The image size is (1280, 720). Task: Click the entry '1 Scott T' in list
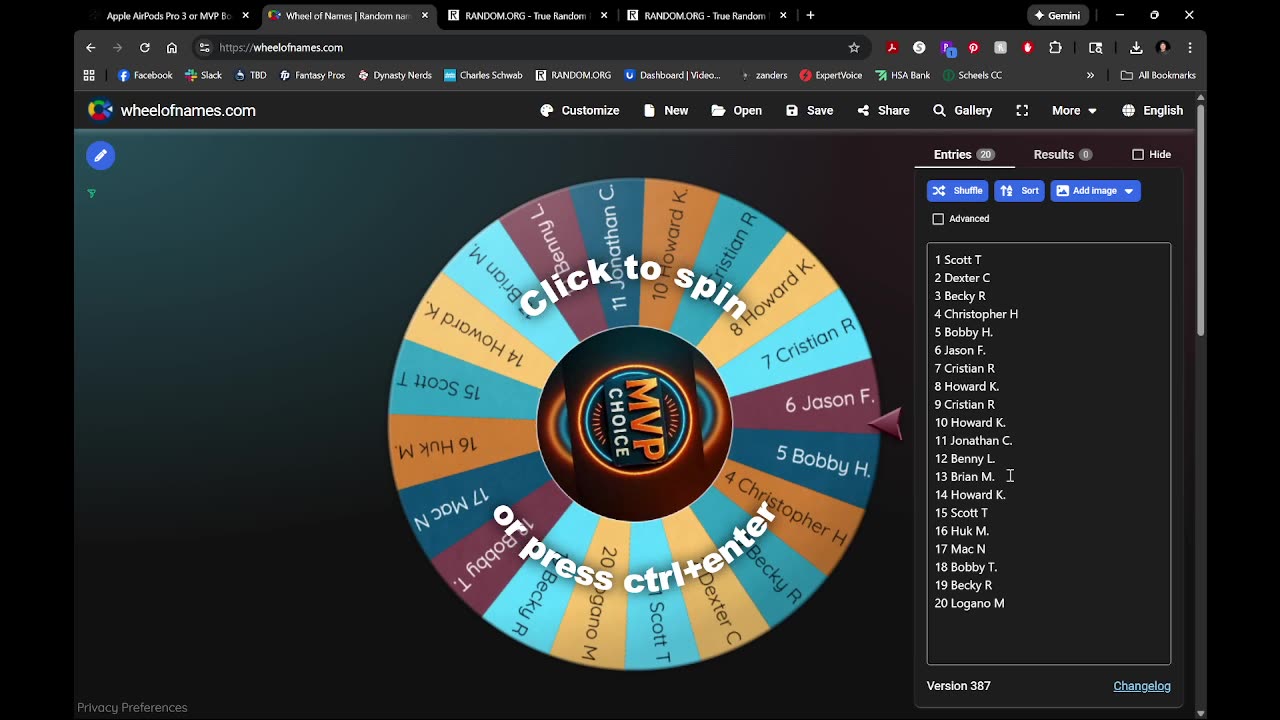pyautogui.click(x=958, y=260)
